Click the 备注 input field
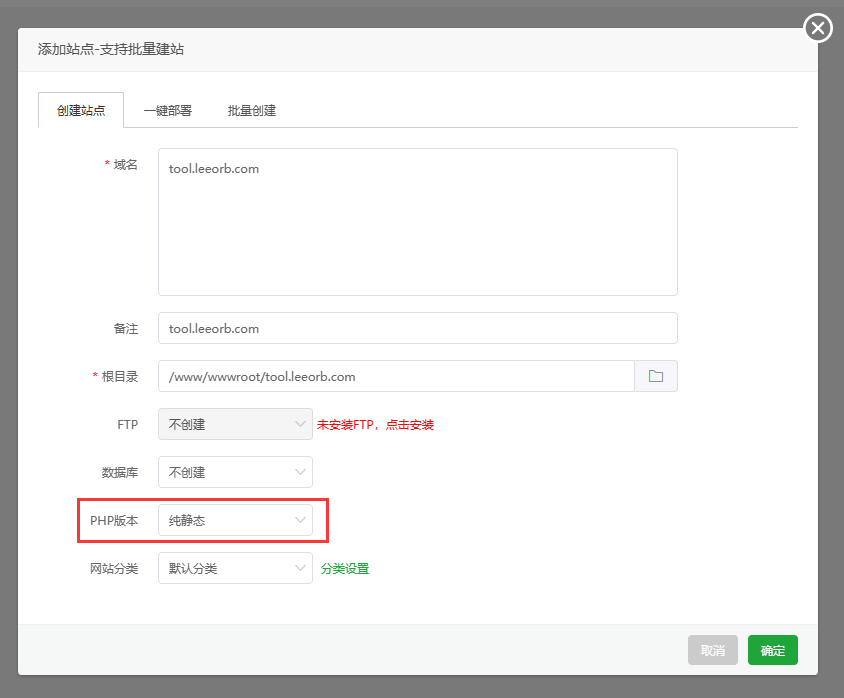The width and height of the screenshot is (844, 698). 417,328
